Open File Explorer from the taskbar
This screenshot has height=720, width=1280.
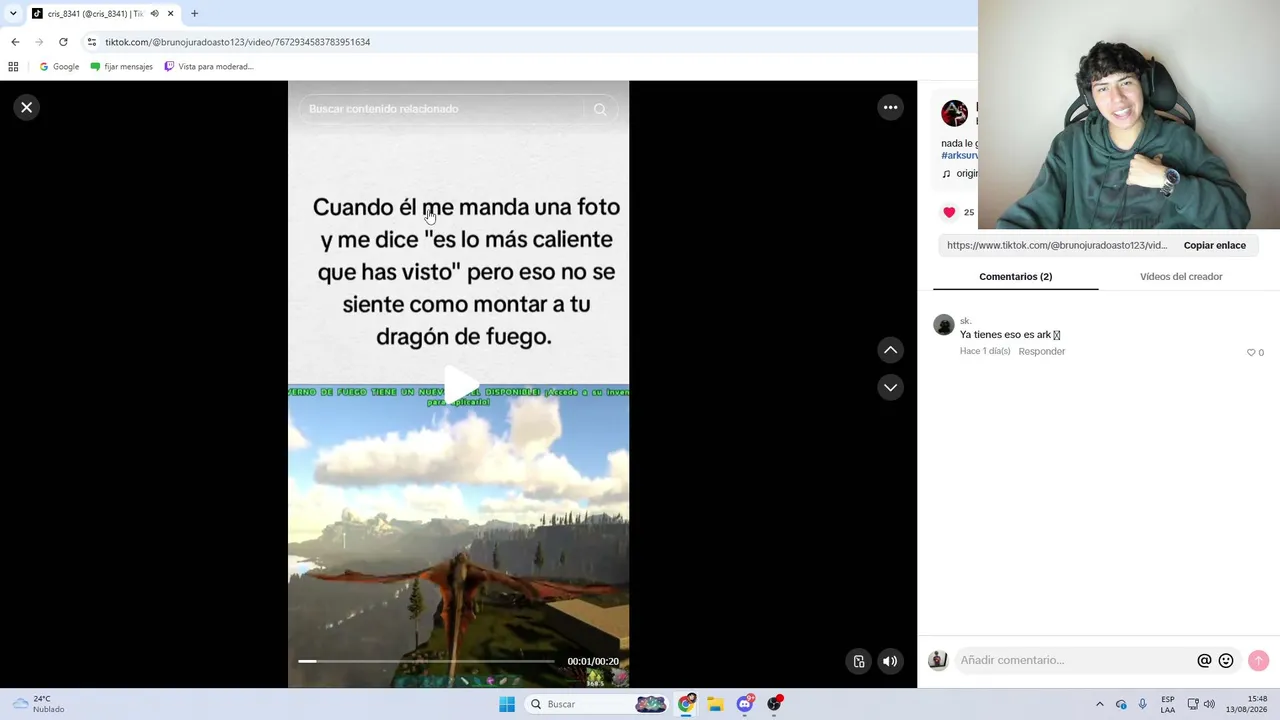click(715, 704)
